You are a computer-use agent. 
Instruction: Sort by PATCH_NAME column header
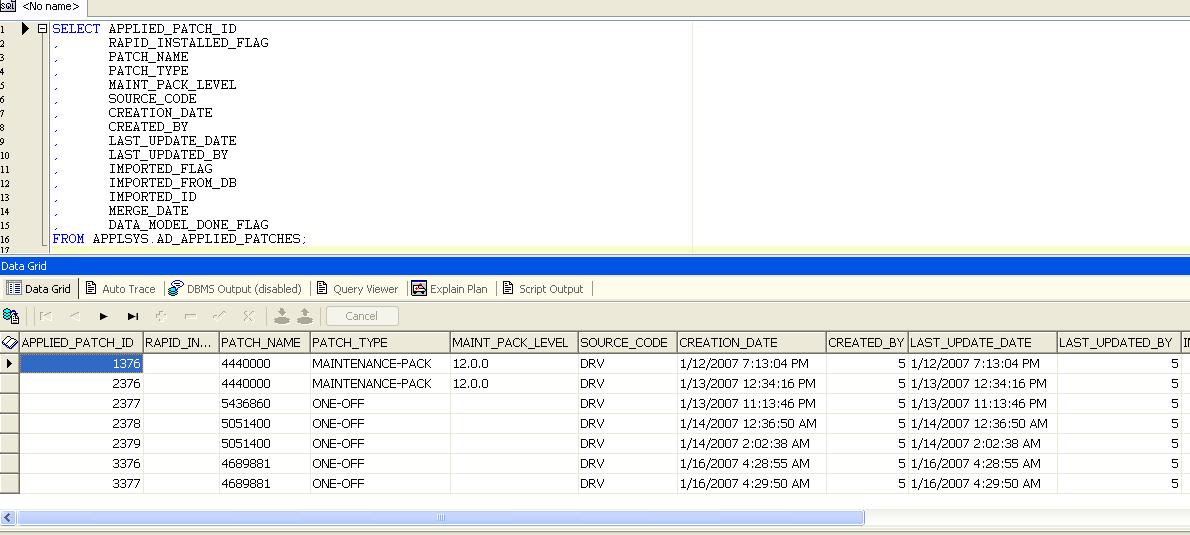pos(264,342)
